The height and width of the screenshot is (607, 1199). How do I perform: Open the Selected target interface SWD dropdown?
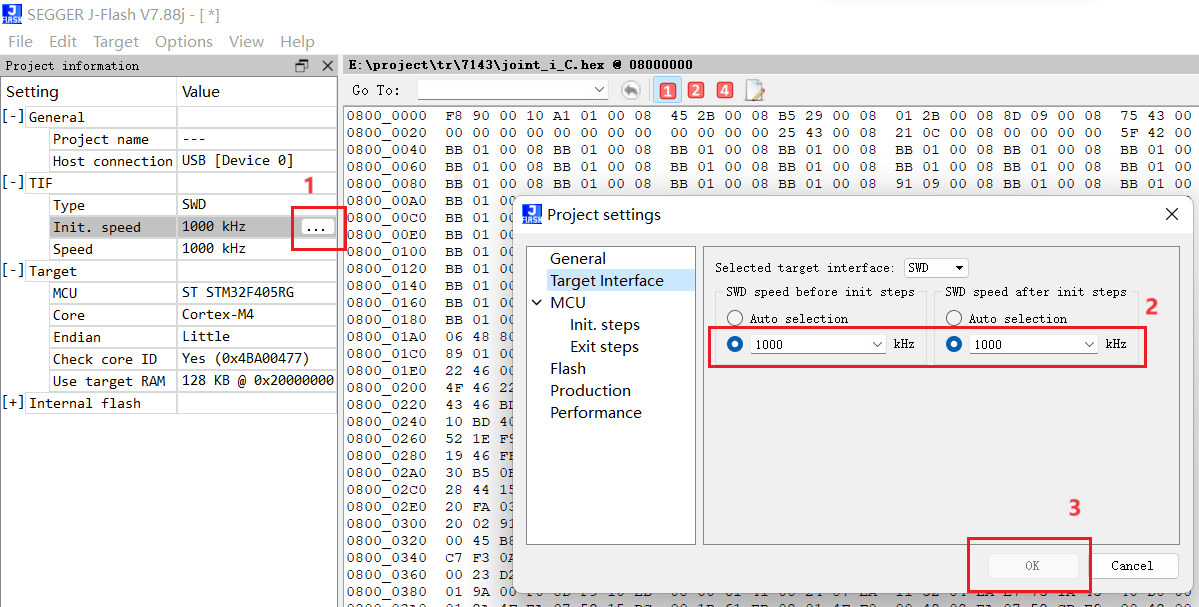point(936,268)
